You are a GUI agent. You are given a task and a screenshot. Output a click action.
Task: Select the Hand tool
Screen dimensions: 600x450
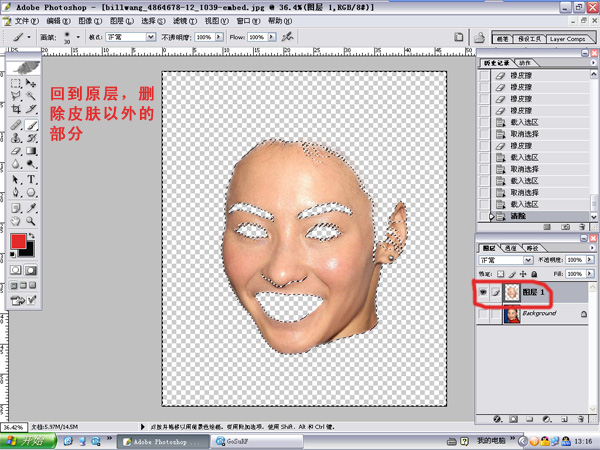[x=16, y=221]
